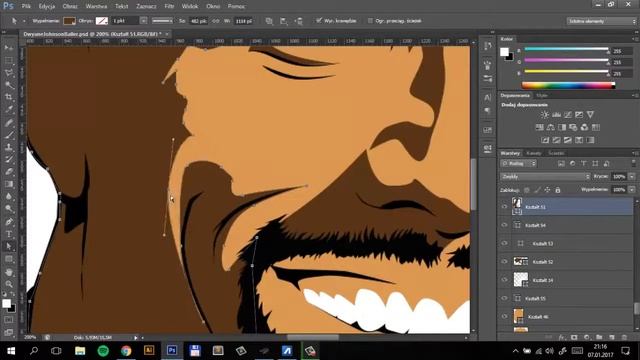
Task: Hide the Kształt 55 layer
Action: coord(504,298)
